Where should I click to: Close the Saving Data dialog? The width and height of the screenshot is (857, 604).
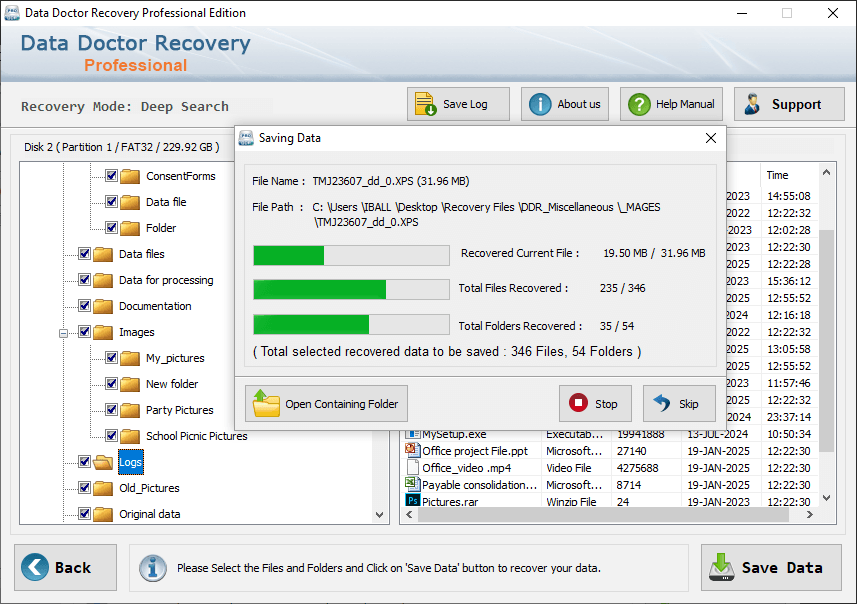pyautogui.click(x=711, y=138)
